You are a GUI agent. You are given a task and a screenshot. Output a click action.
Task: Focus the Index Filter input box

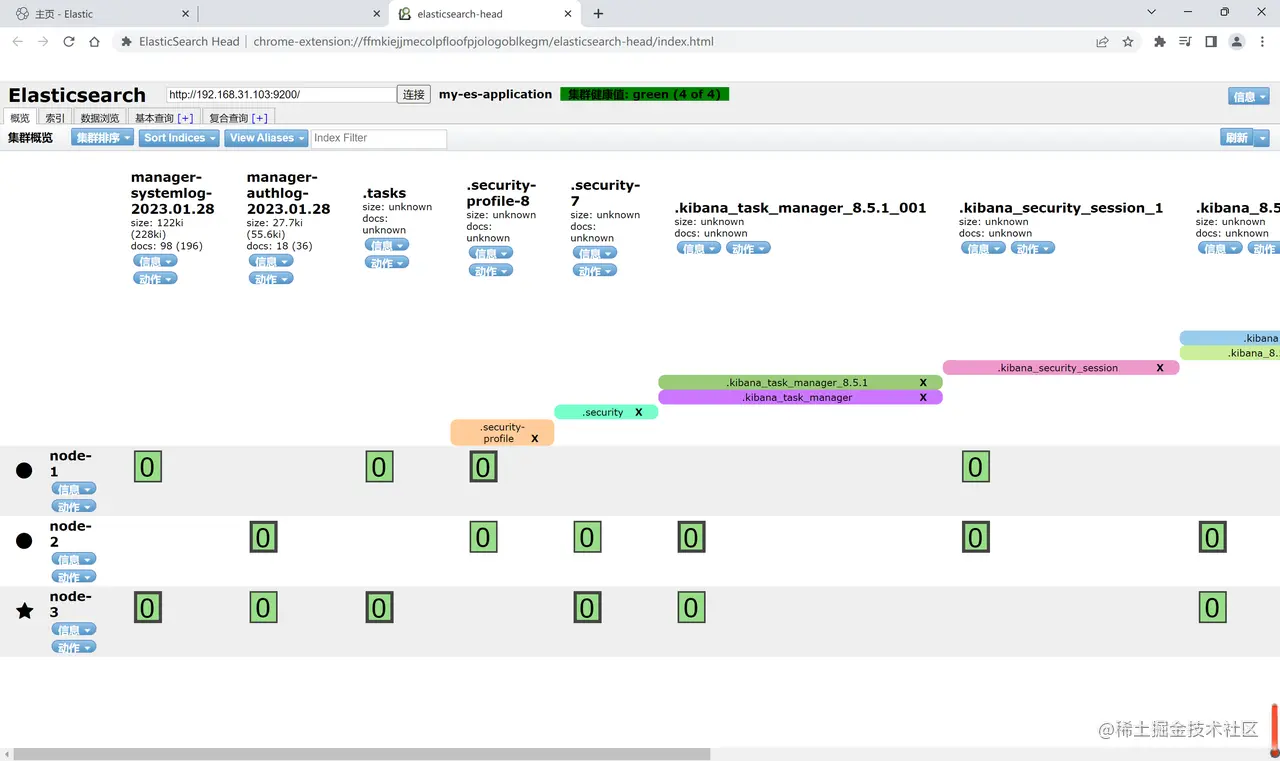click(x=379, y=138)
